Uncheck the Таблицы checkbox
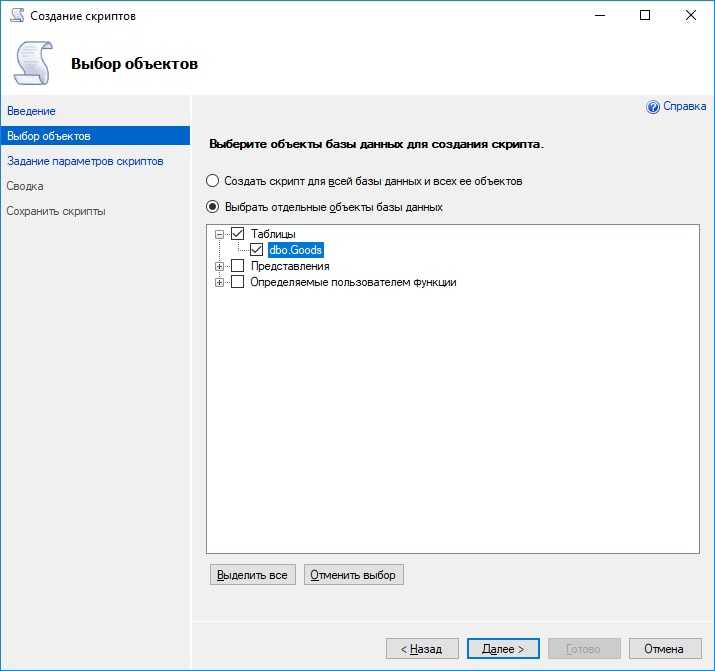Image resolution: width=715 pixels, height=671 pixels. [x=238, y=234]
